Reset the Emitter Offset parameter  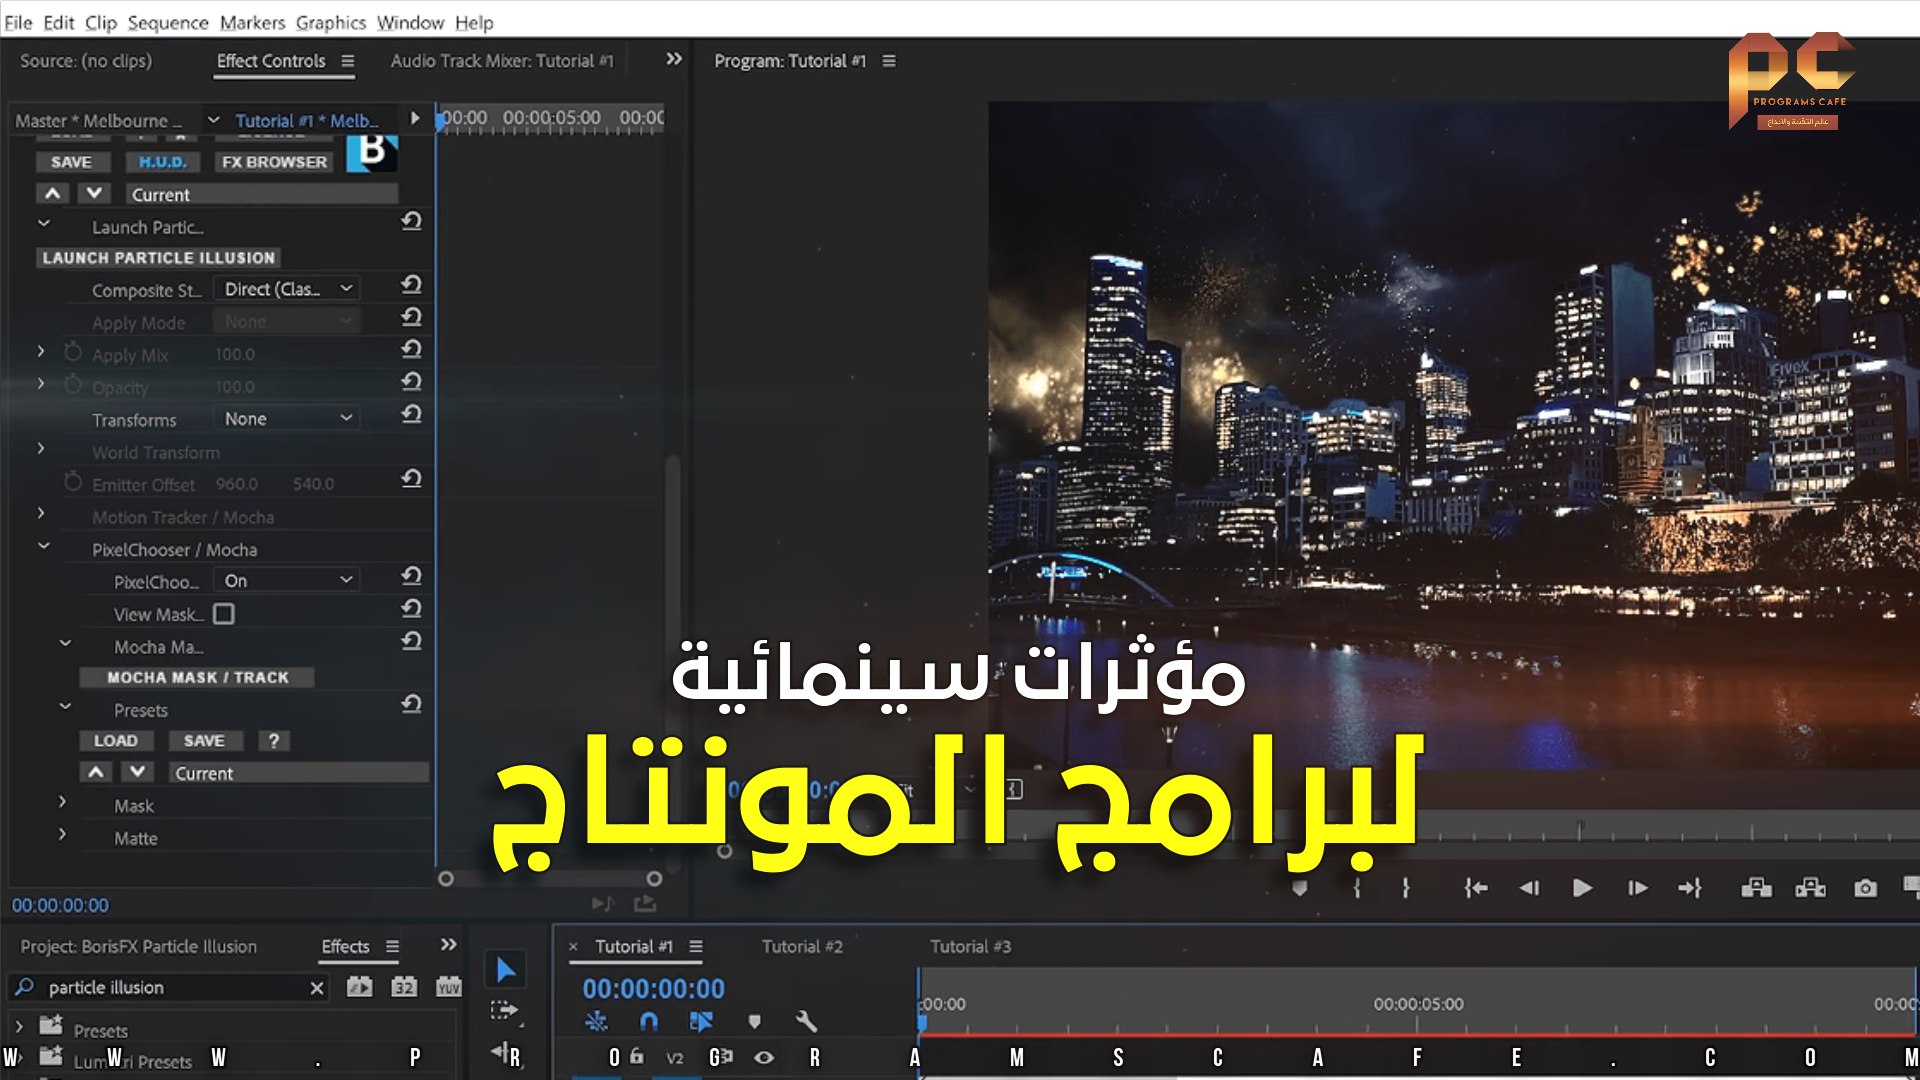(411, 479)
